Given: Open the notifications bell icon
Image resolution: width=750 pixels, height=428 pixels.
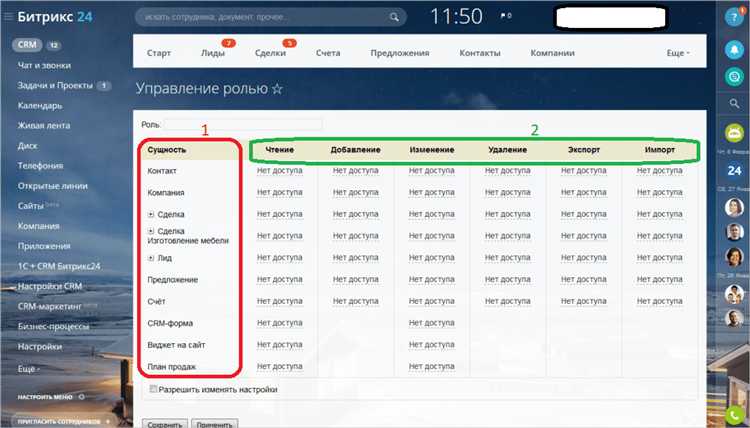Looking at the screenshot, I should 734,50.
